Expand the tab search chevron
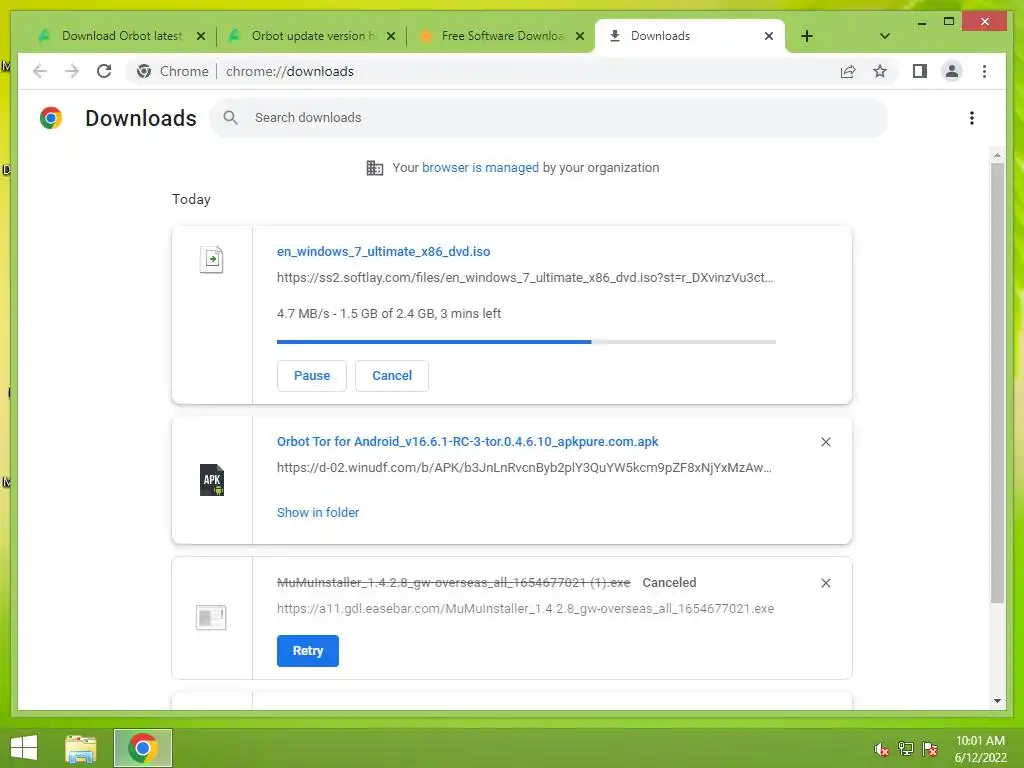Screen dimensions: 1024x768 click(x=884, y=36)
